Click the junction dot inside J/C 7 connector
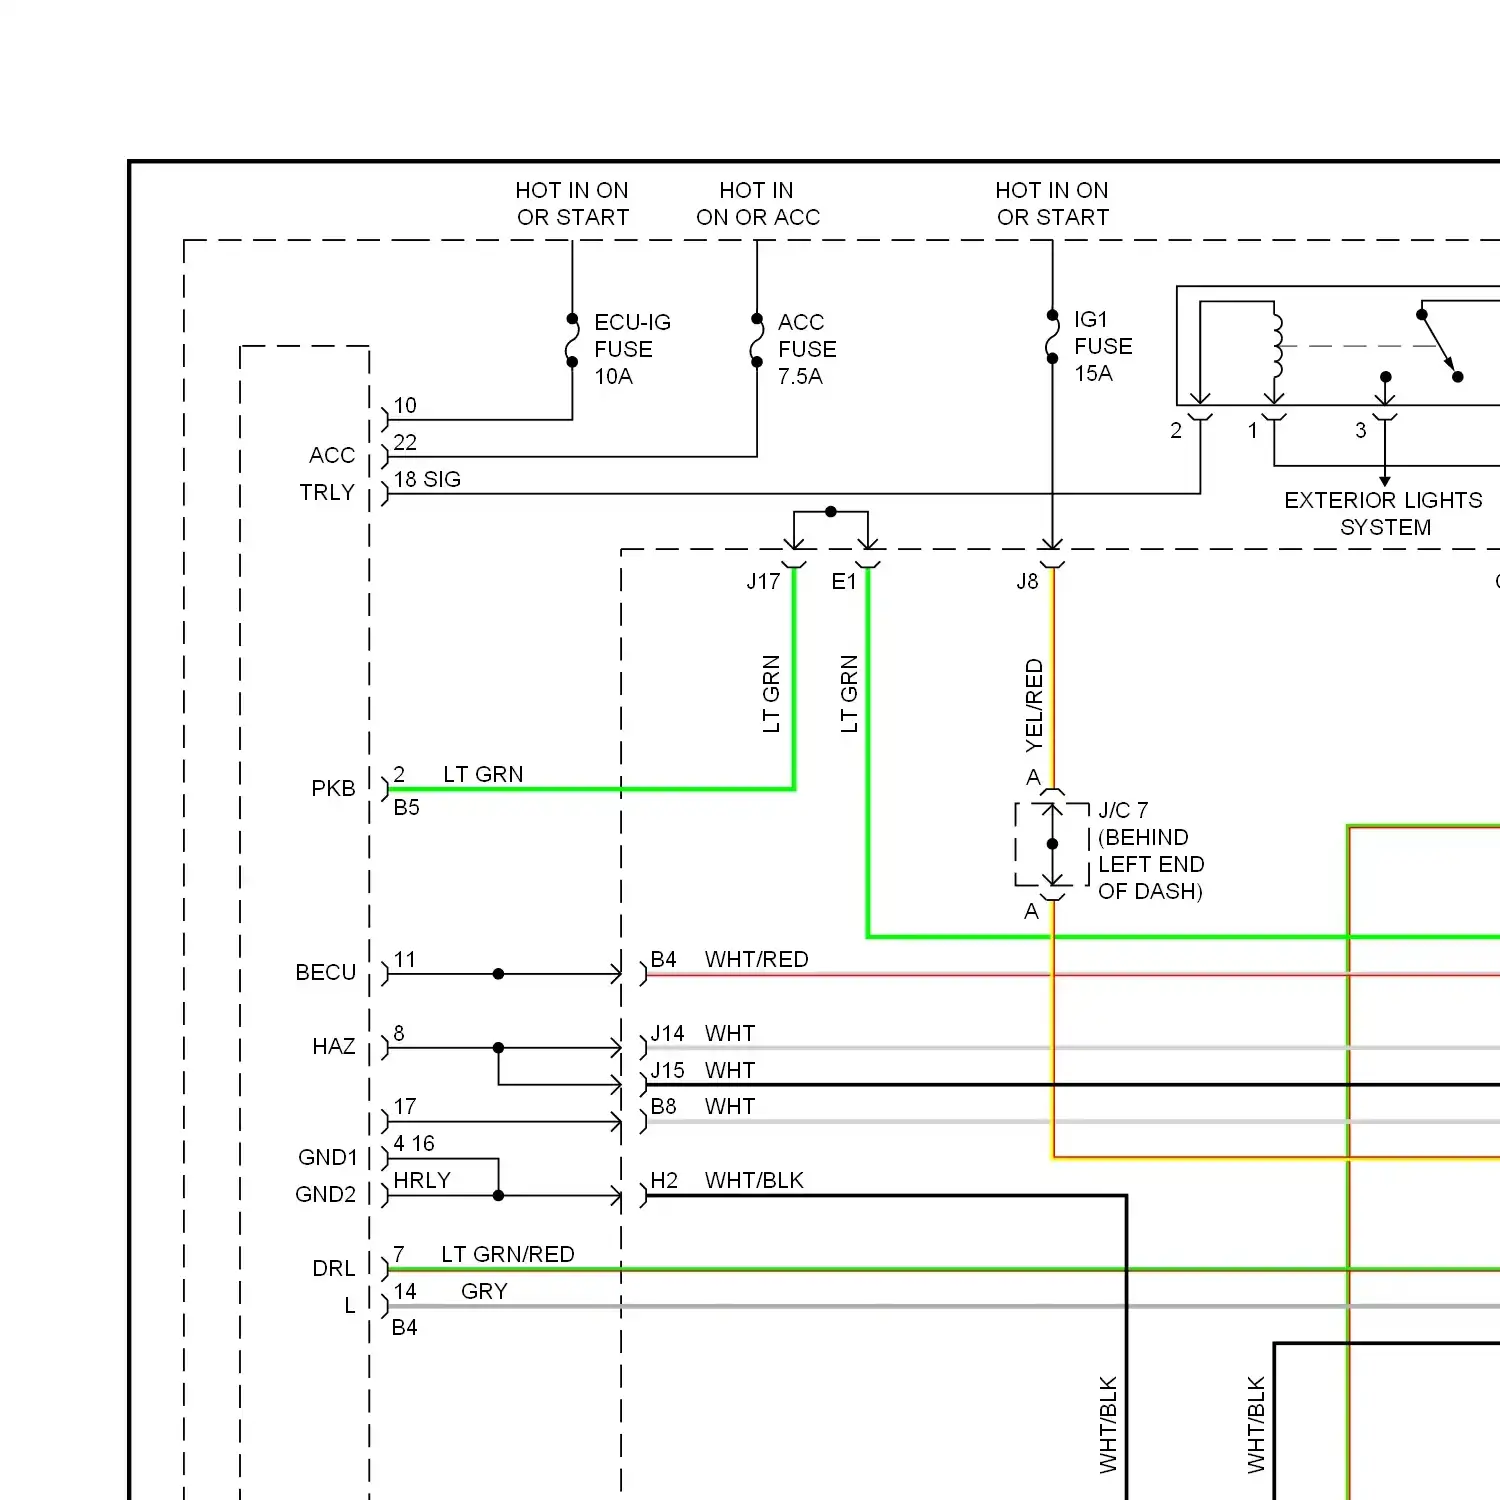 coord(1052,844)
